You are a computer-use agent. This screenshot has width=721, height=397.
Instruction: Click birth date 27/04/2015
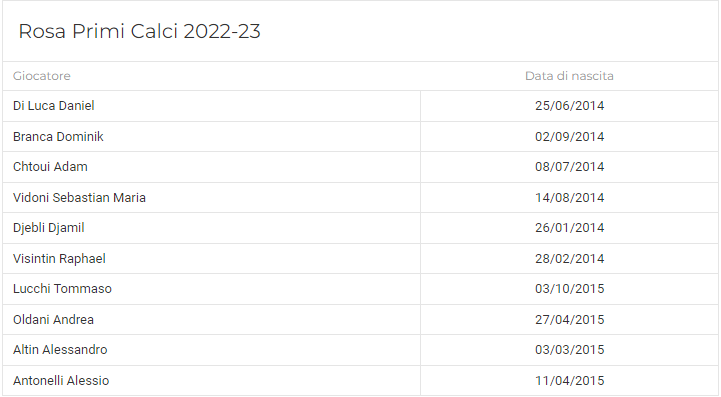[569, 320]
